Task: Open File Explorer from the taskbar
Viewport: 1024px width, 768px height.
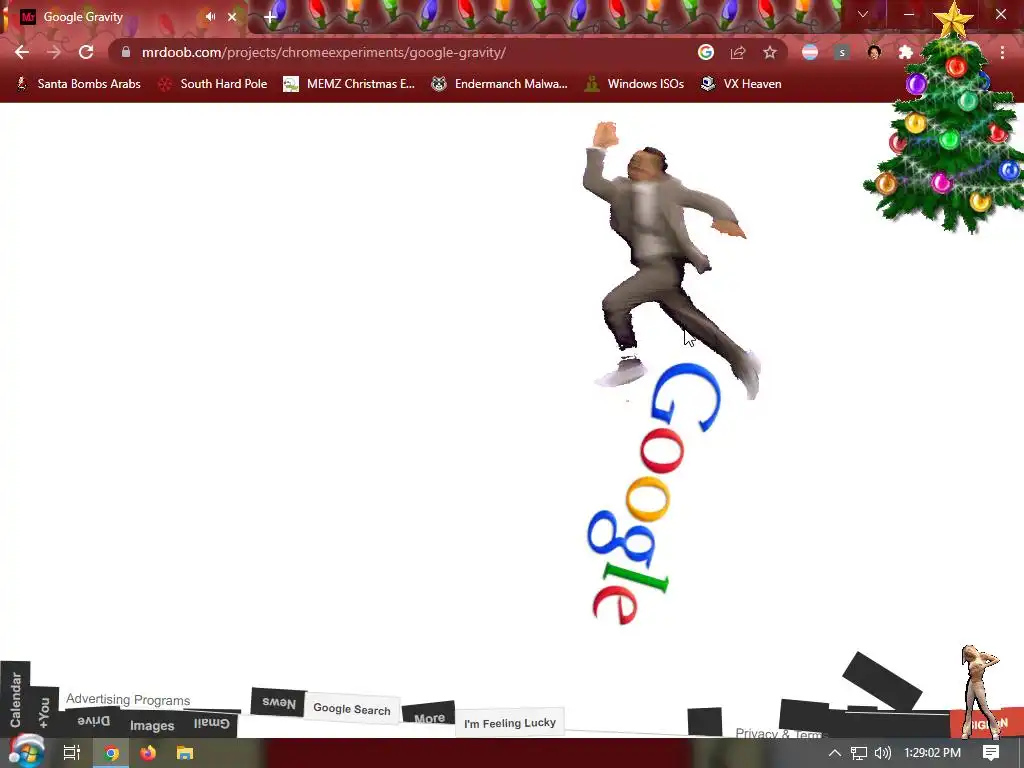Action: pos(185,753)
